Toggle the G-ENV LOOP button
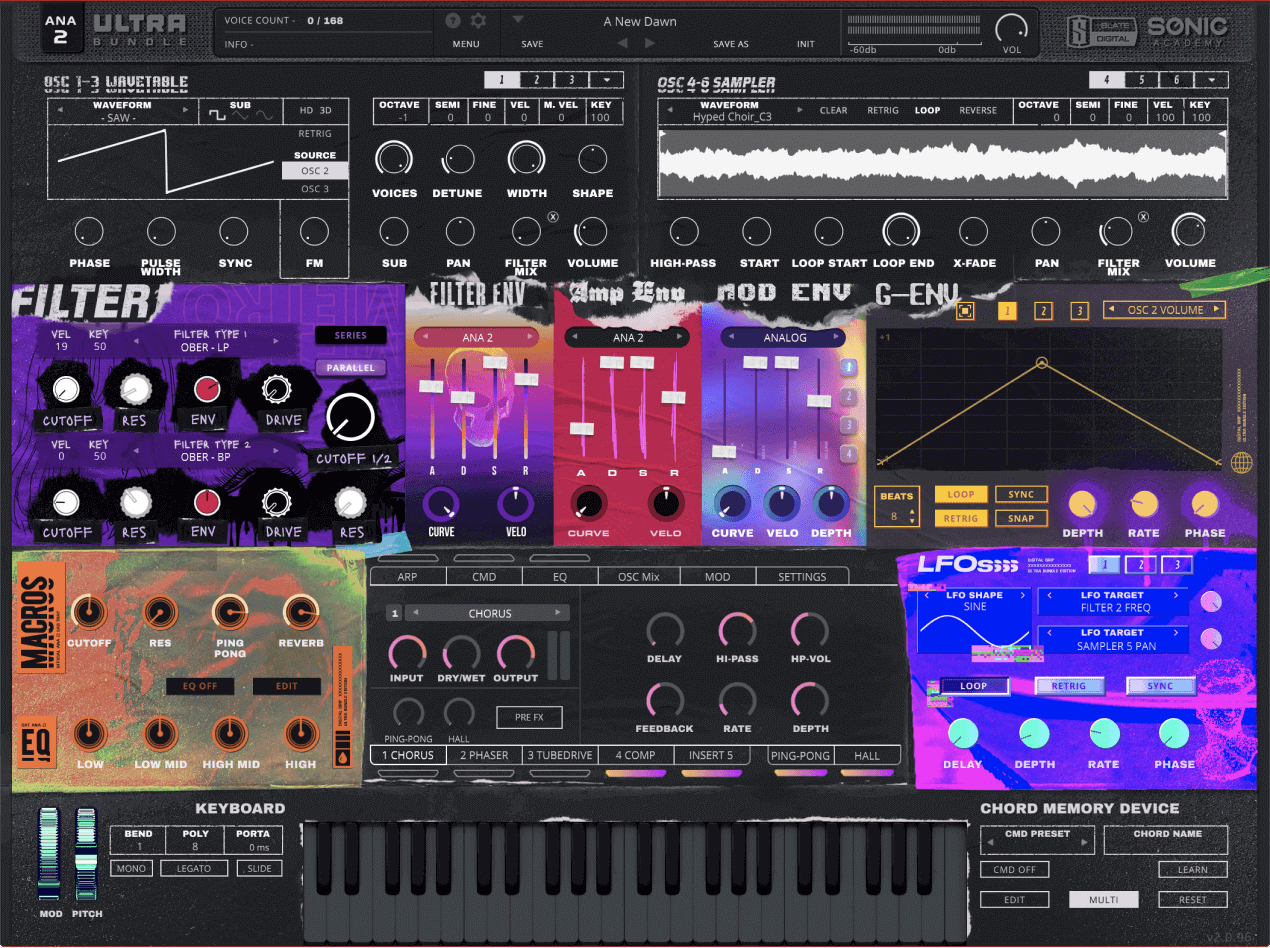The width and height of the screenshot is (1270, 948). click(961, 494)
